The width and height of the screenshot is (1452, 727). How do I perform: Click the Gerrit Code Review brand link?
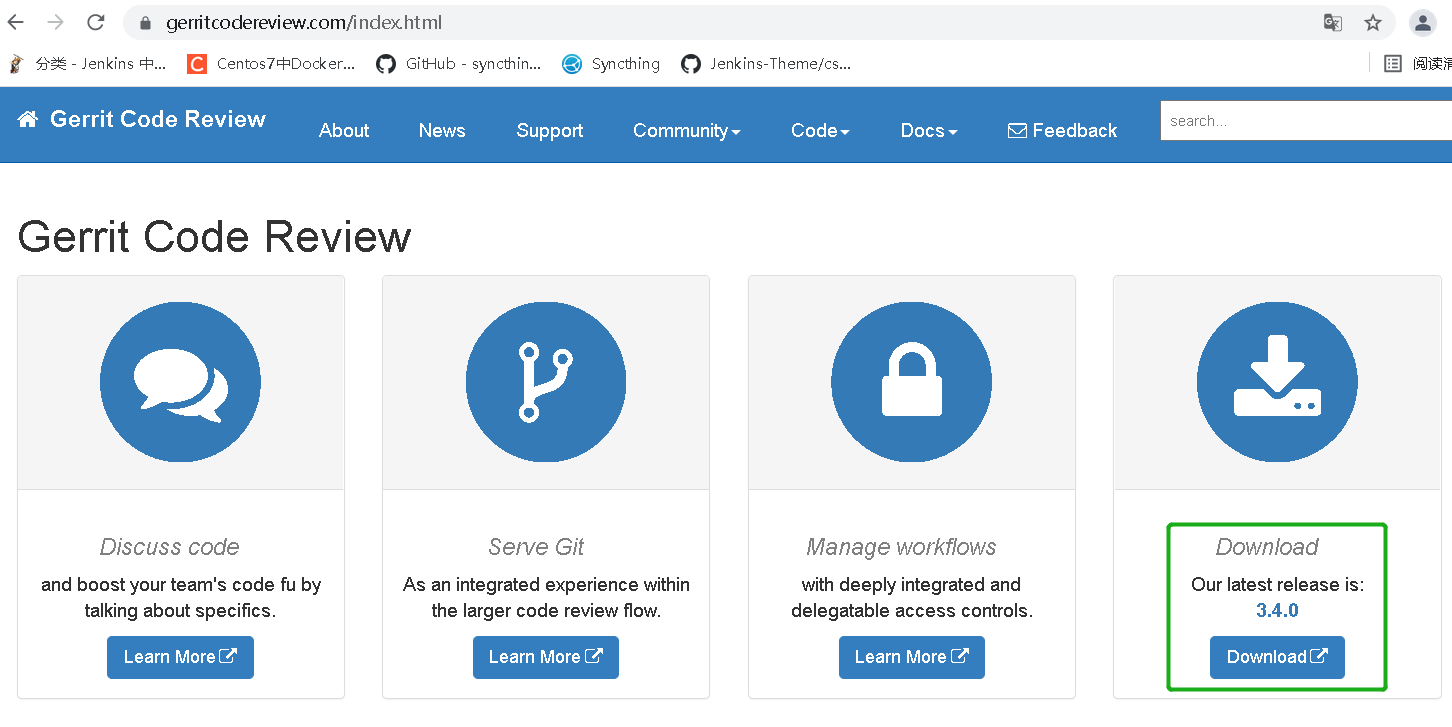tap(158, 119)
